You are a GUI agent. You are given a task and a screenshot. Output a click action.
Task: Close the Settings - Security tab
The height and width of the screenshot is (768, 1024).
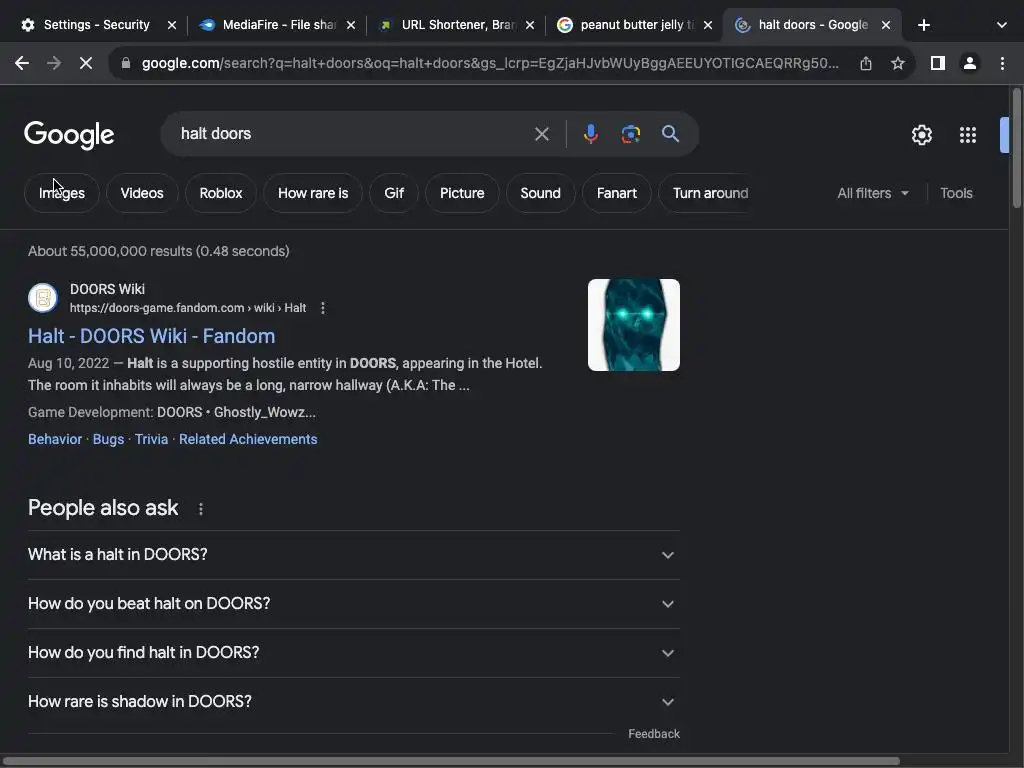tap(172, 25)
